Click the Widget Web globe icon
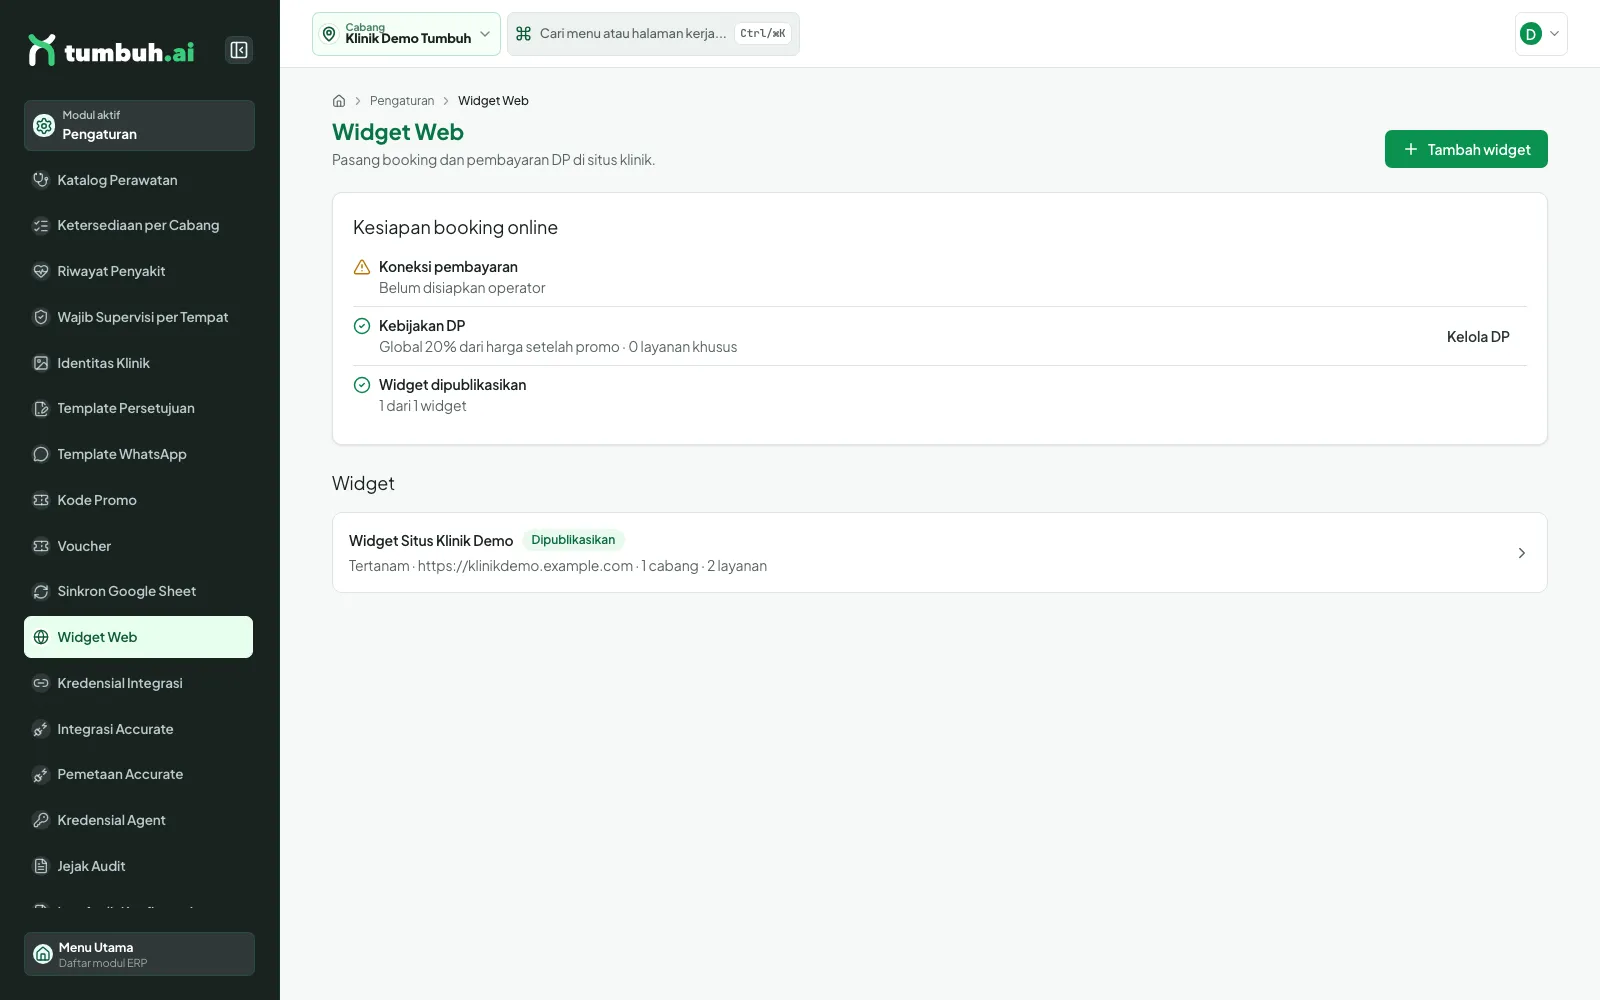The width and height of the screenshot is (1600, 1000). pyautogui.click(x=41, y=637)
